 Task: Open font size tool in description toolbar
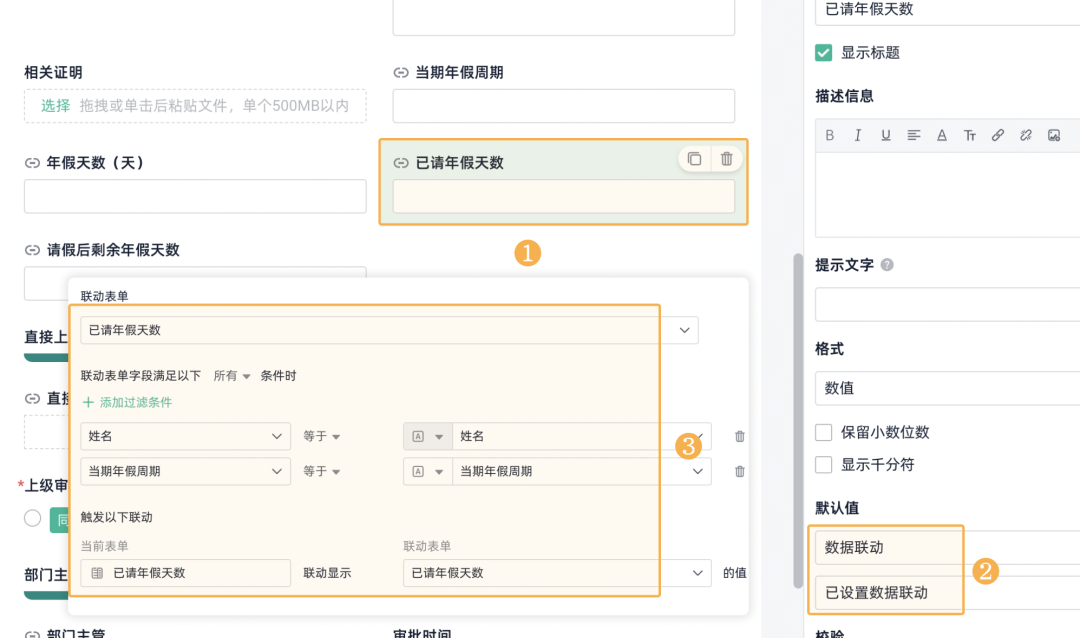pos(970,135)
